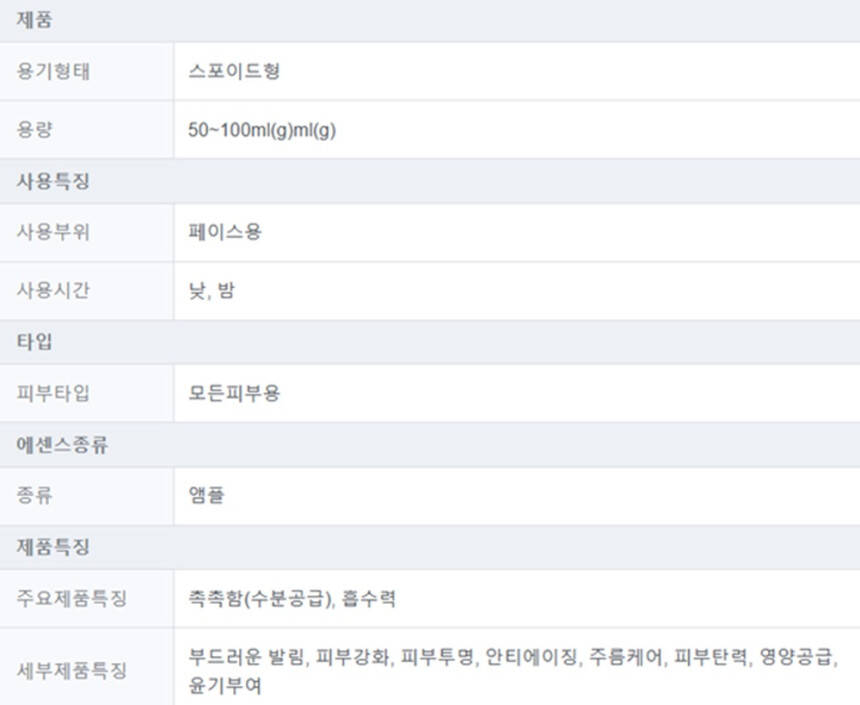860x705 pixels.
Task: Click the 낮, 밤 value text
Action: click(x=212, y=290)
